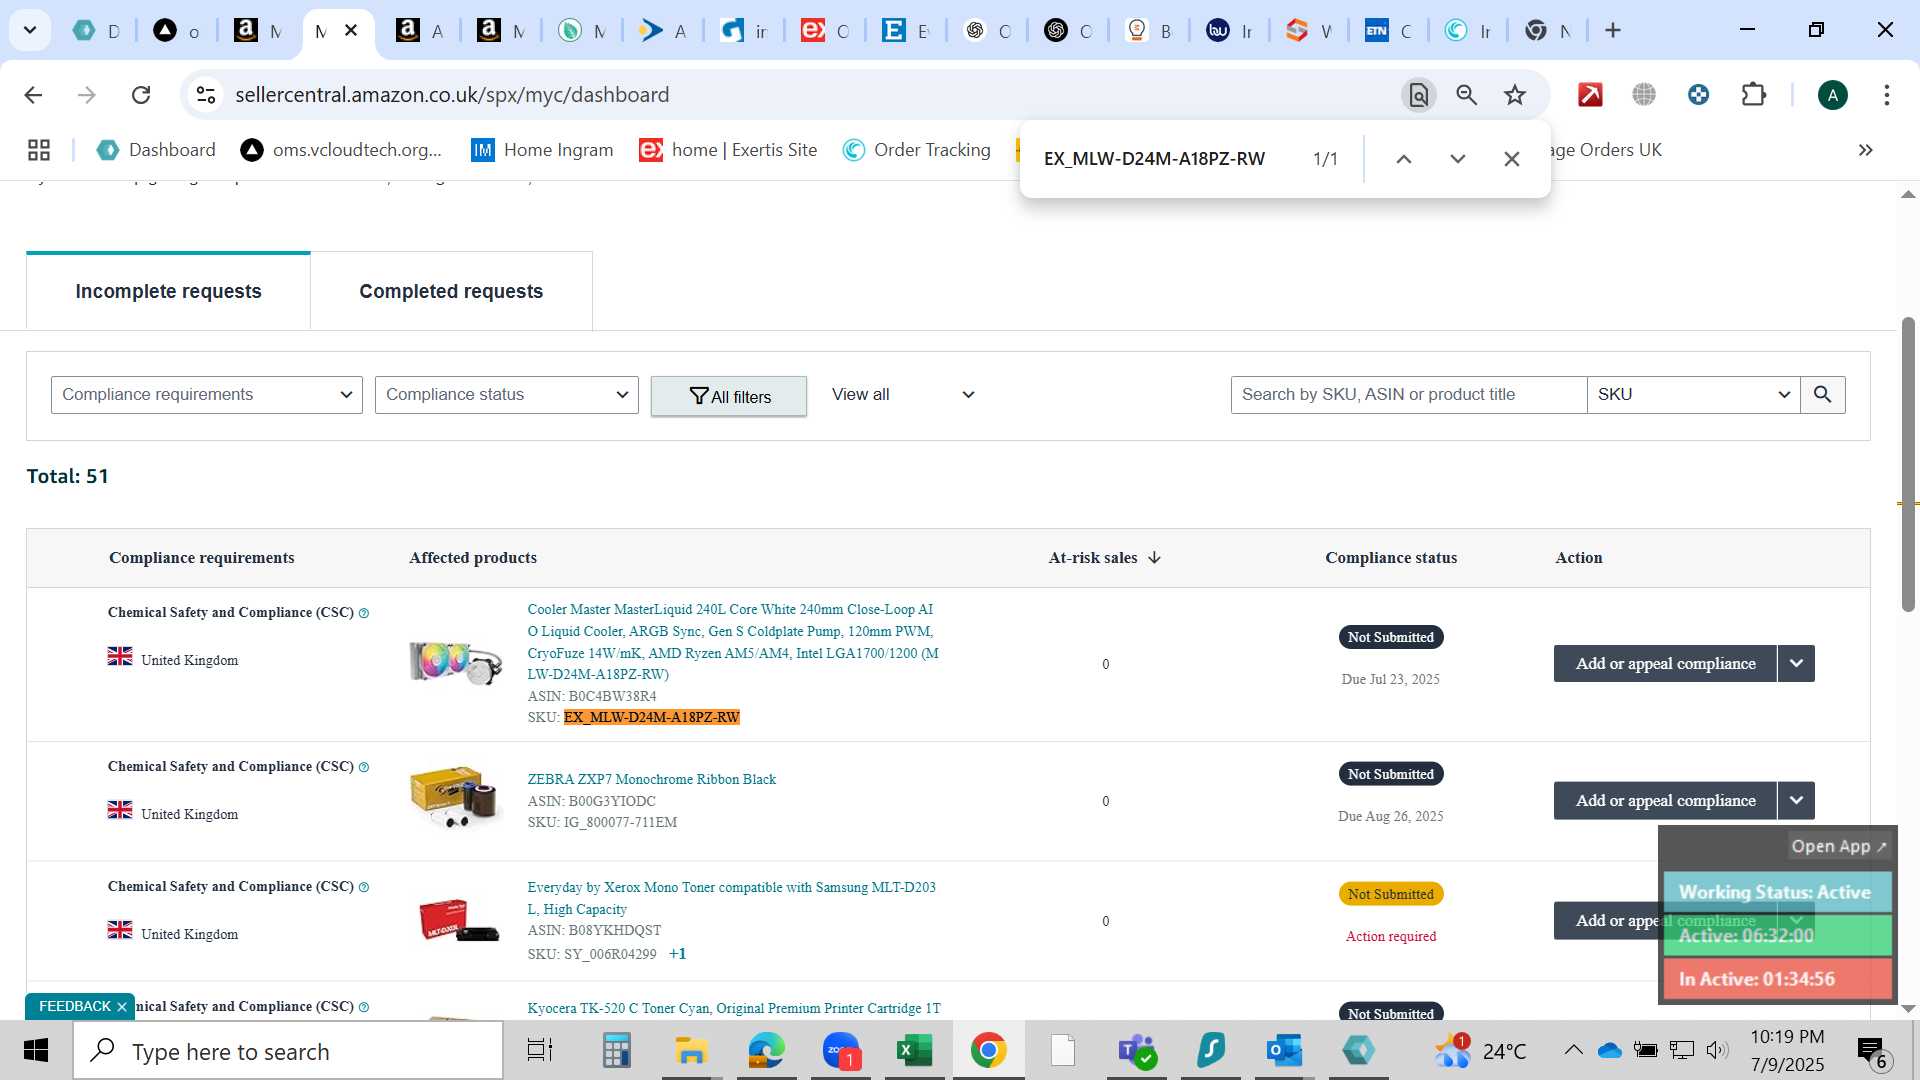
Task: Show hidden system tray icons
Action: (x=1573, y=1050)
